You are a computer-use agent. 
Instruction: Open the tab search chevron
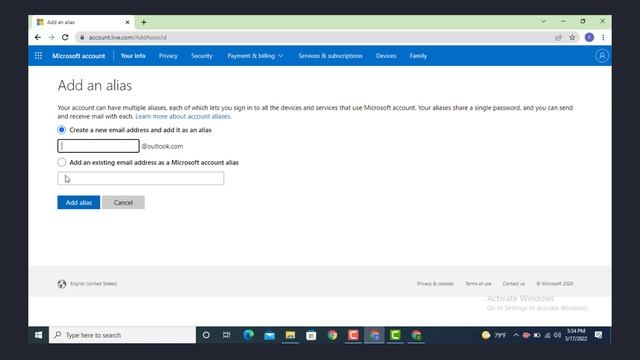543,21
